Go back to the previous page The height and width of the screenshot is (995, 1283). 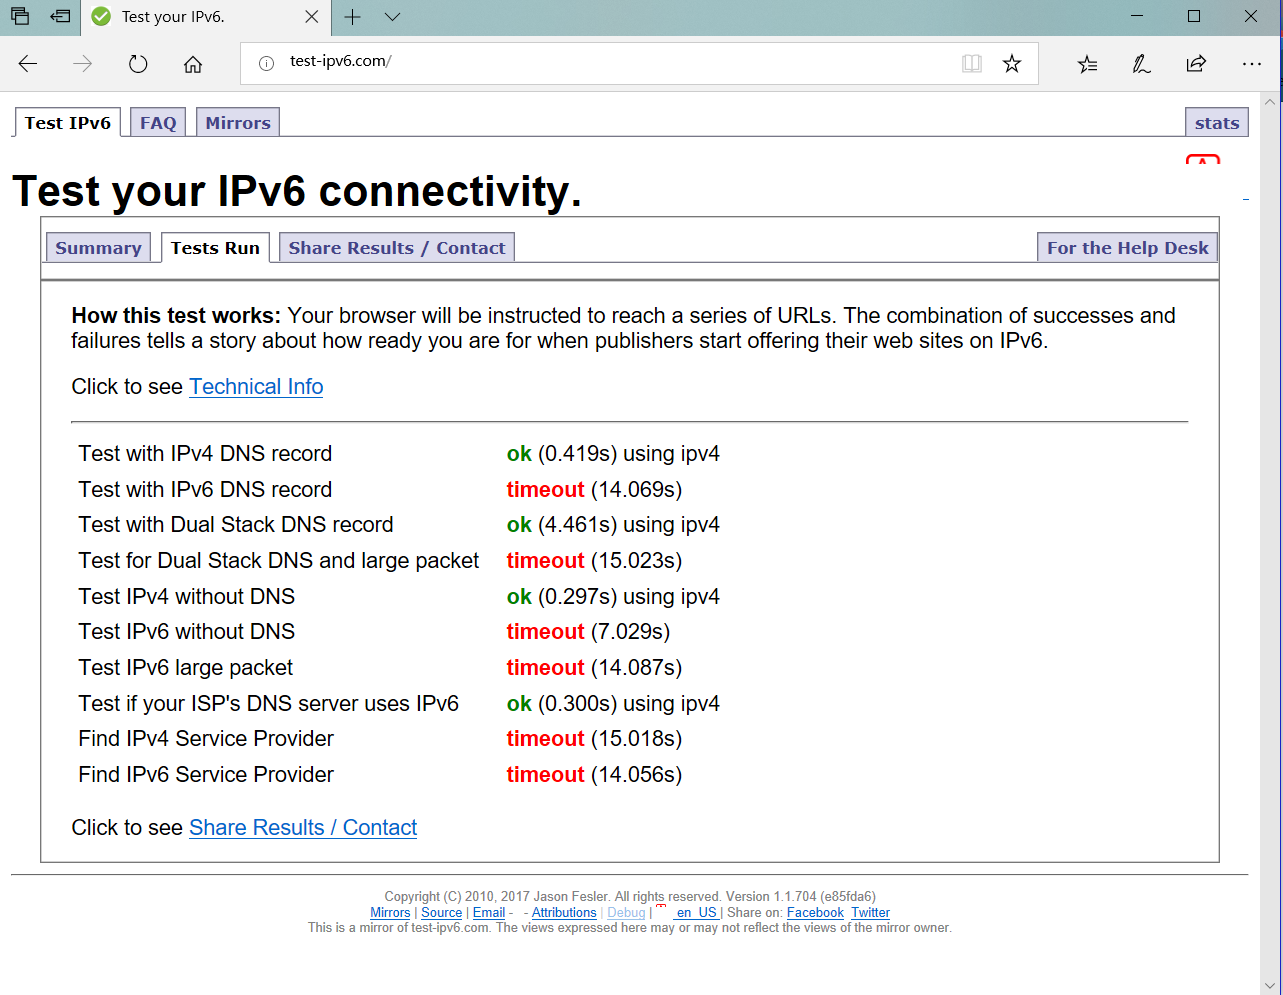(x=28, y=63)
